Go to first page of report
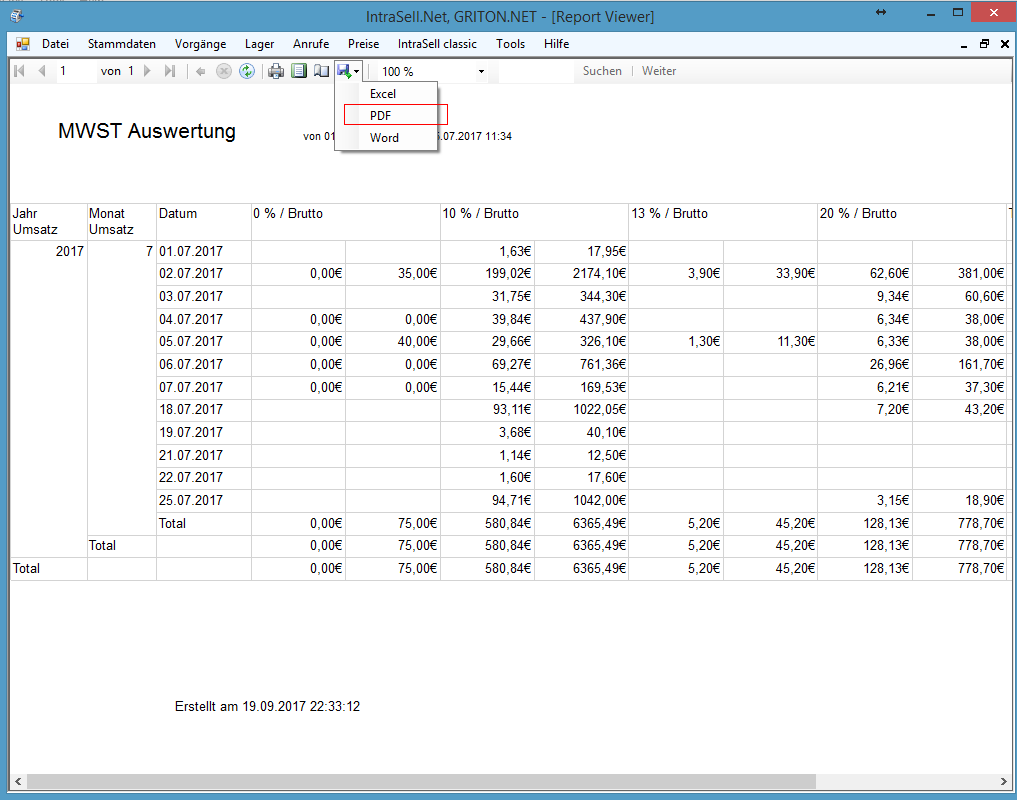This screenshot has width=1017, height=800. point(19,71)
